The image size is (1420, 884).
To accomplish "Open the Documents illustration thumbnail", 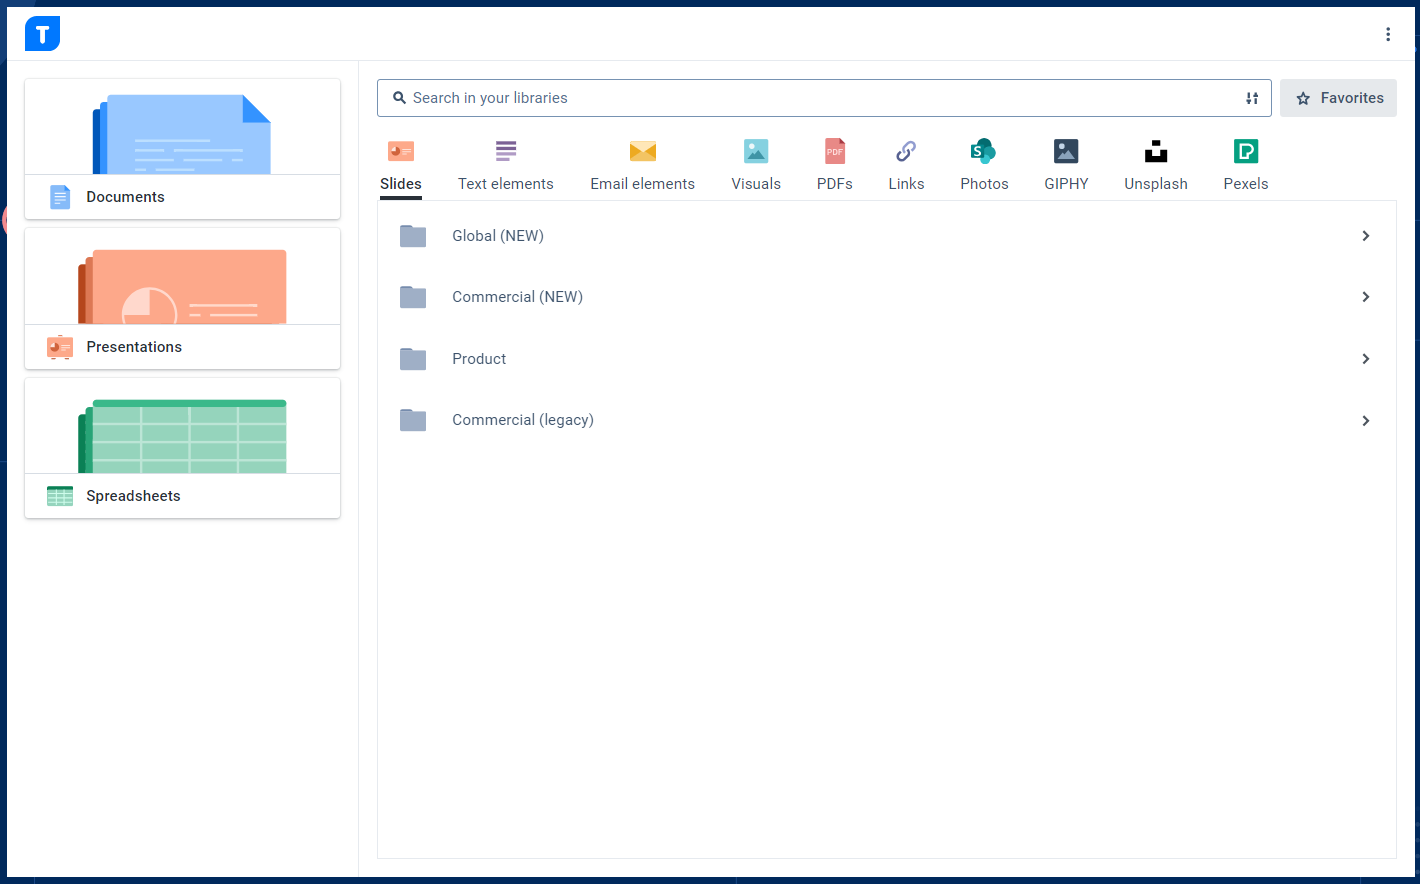I will click(182, 134).
